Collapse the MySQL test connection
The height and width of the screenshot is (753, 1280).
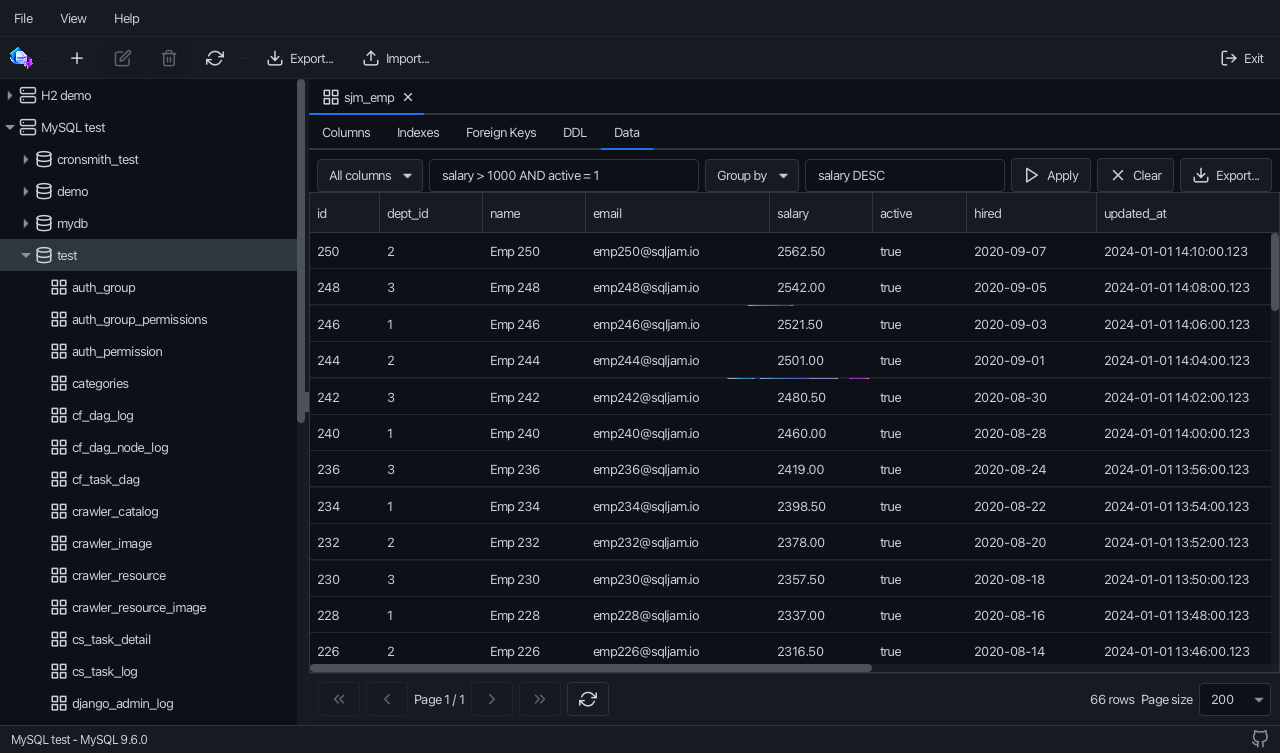coord(10,127)
